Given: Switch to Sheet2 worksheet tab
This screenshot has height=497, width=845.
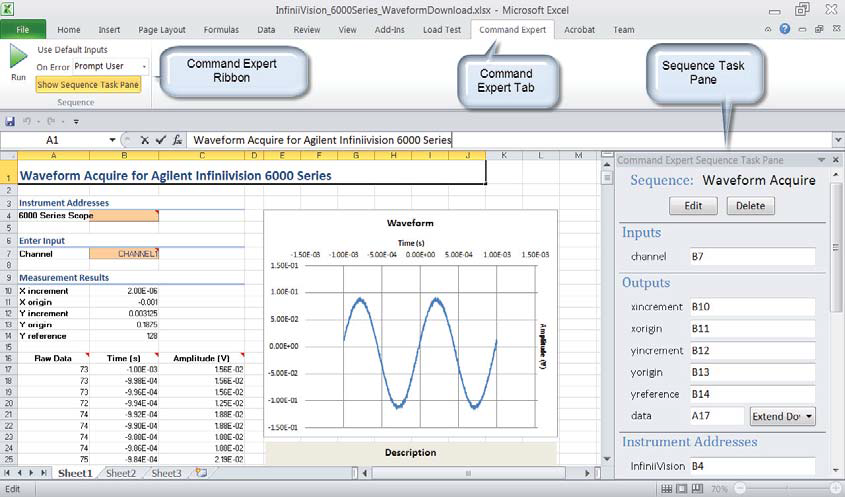Looking at the screenshot, I should coord(120,473).
